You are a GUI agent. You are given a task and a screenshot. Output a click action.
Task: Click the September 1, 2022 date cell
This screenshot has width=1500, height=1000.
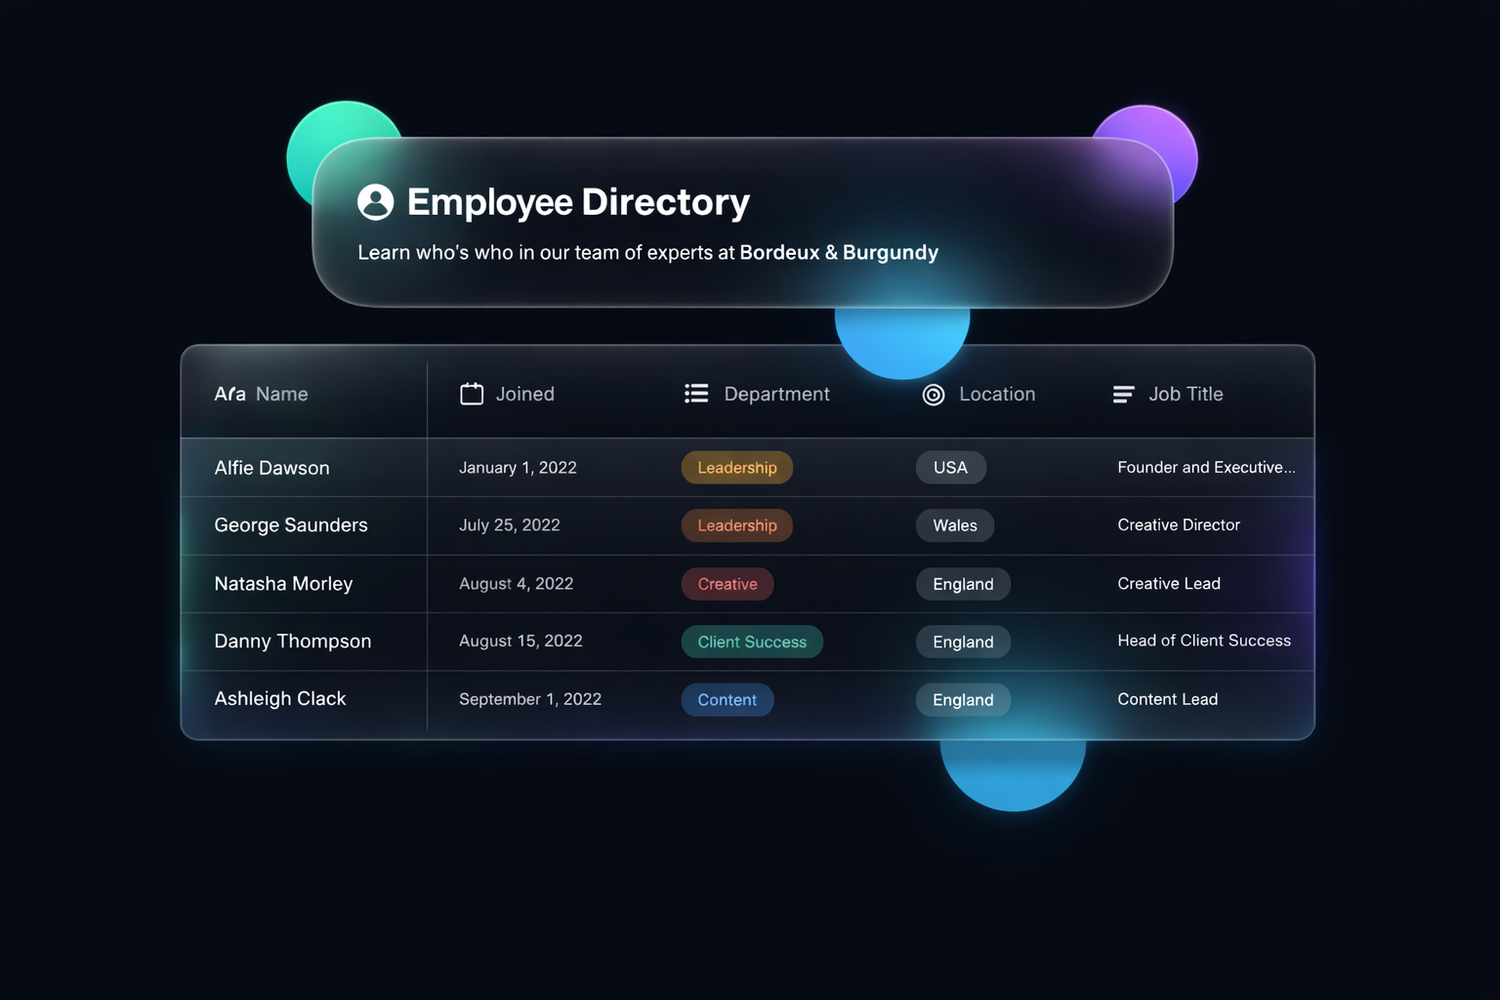530,699
